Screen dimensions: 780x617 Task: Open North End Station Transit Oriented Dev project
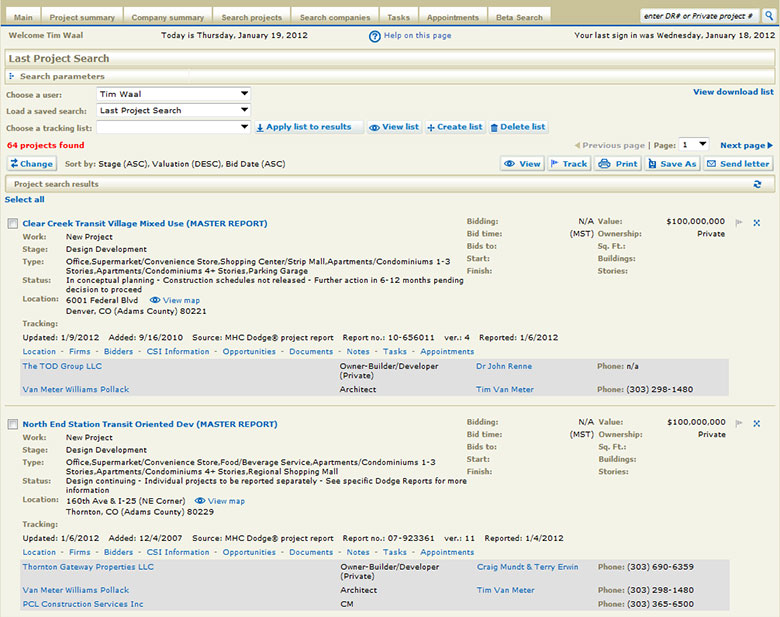click(150, 424)
